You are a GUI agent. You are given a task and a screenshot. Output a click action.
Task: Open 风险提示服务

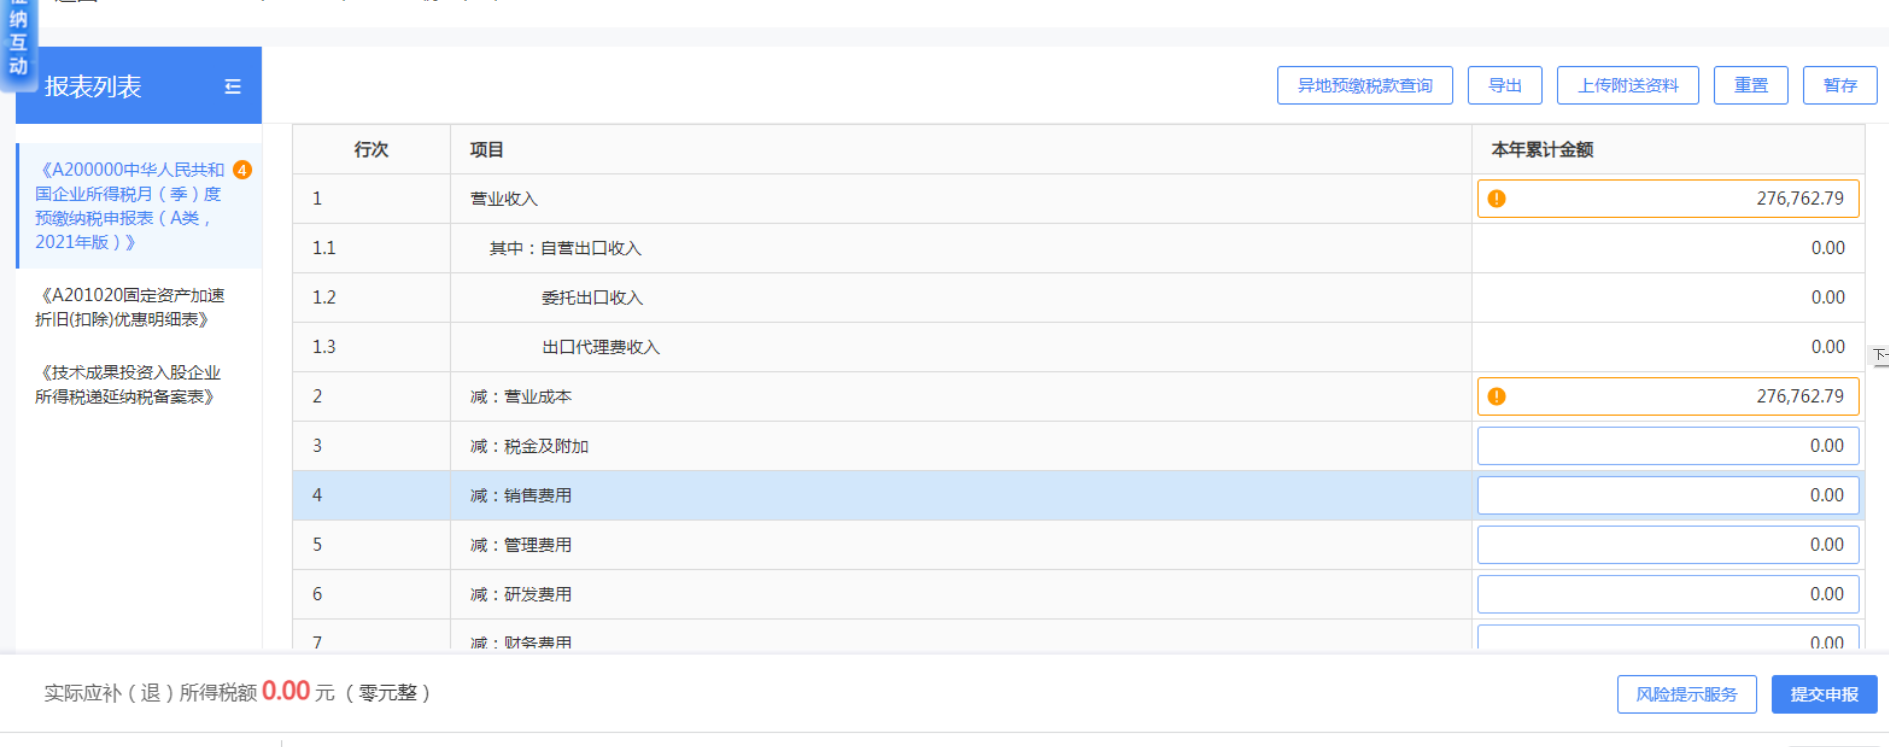pos(1686,694)
